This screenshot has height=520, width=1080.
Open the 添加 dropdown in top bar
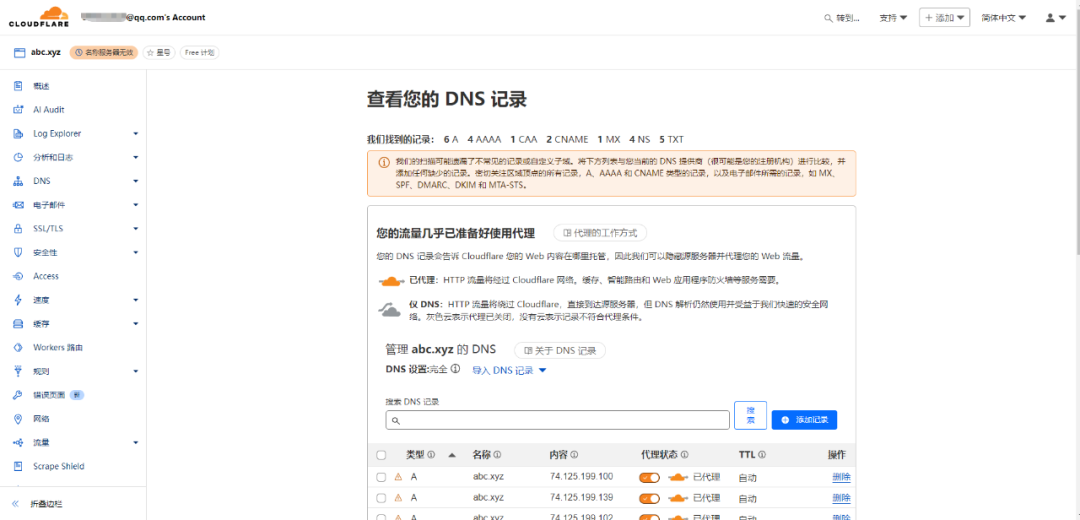944,18
